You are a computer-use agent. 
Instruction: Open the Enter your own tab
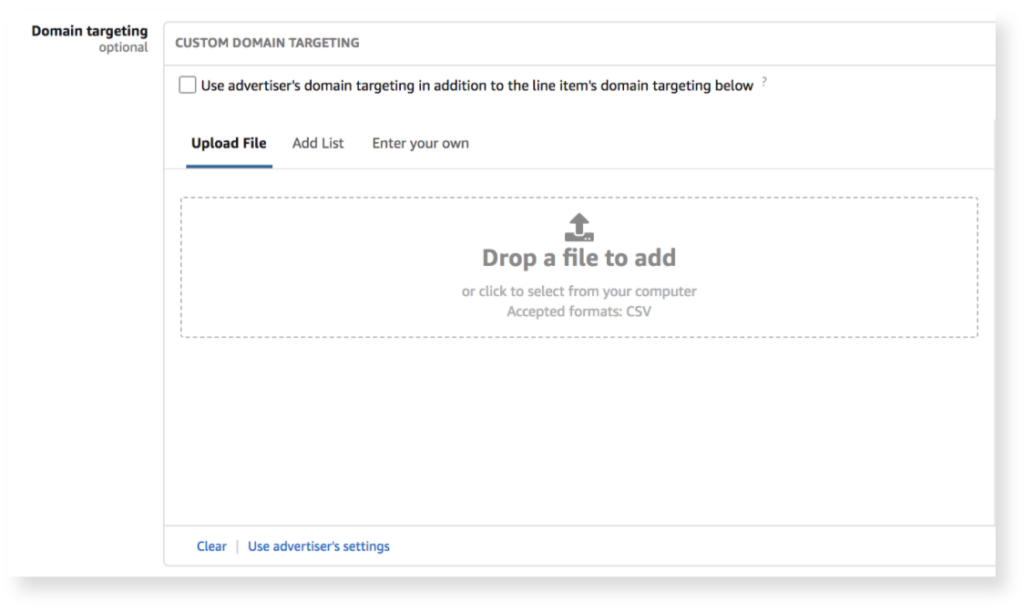pyautogui.click(x=421, y=143)
